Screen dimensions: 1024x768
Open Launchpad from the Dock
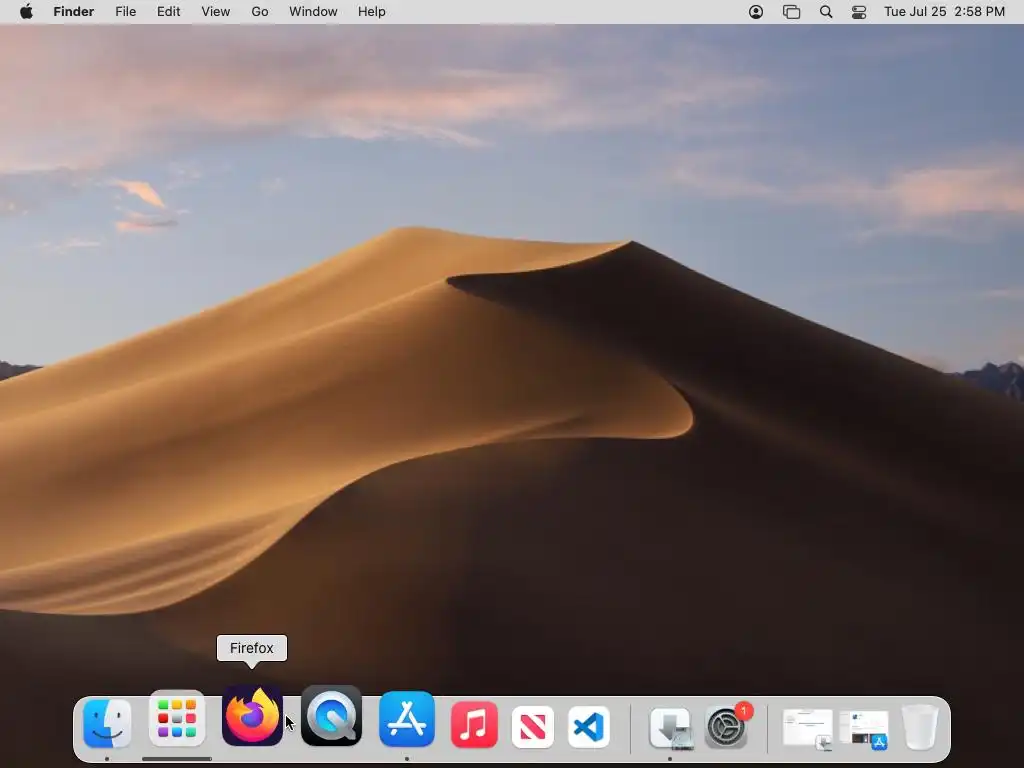177,718
